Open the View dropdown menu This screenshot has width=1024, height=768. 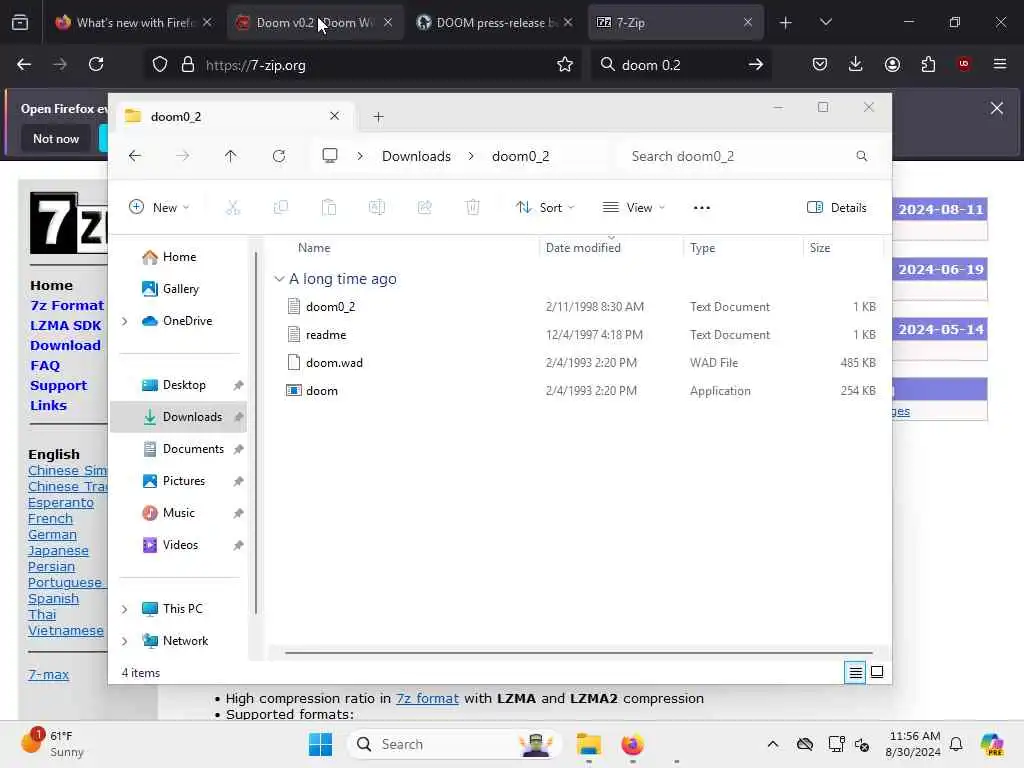(x=633, y=208)
